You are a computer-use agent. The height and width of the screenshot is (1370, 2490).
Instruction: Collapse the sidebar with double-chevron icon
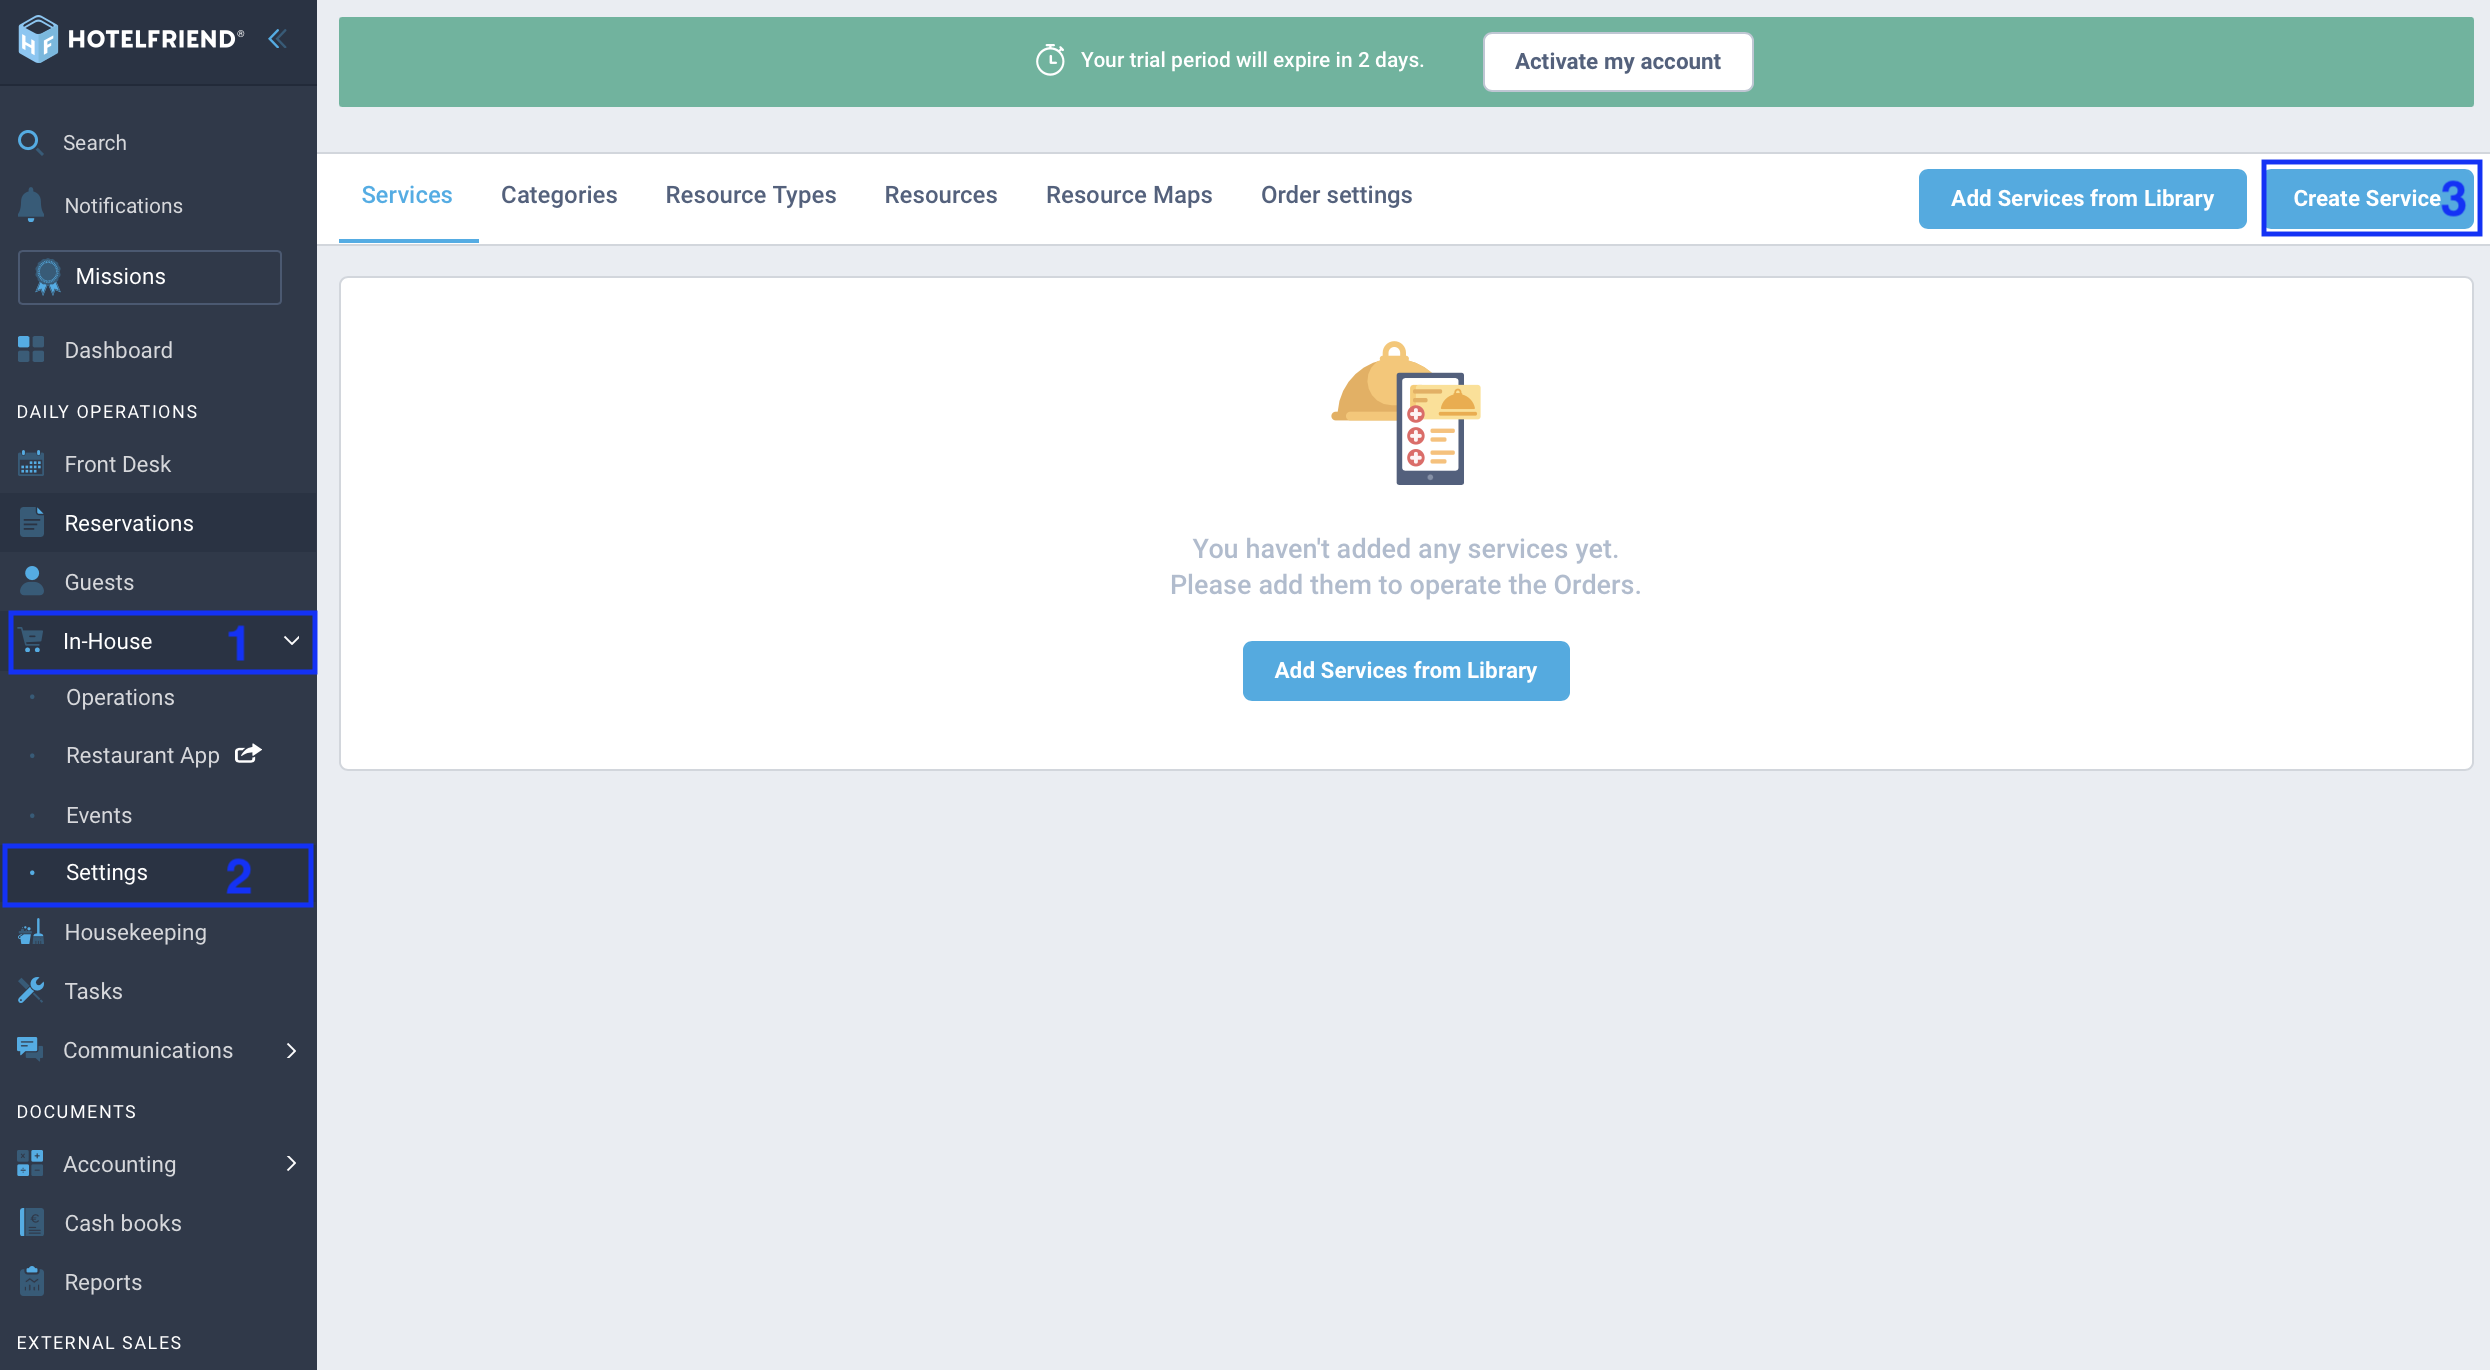tap(277, 39)
